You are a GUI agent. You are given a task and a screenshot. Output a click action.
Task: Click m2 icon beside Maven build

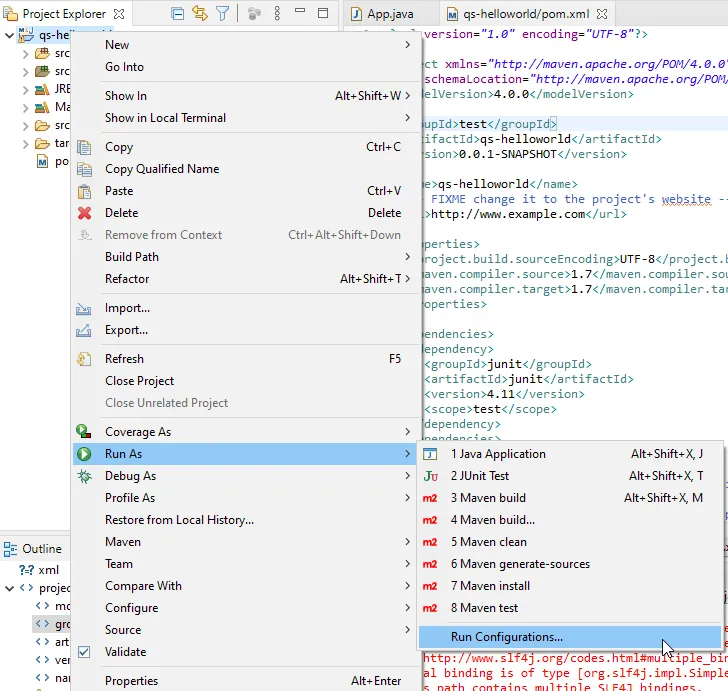point(430,498)
